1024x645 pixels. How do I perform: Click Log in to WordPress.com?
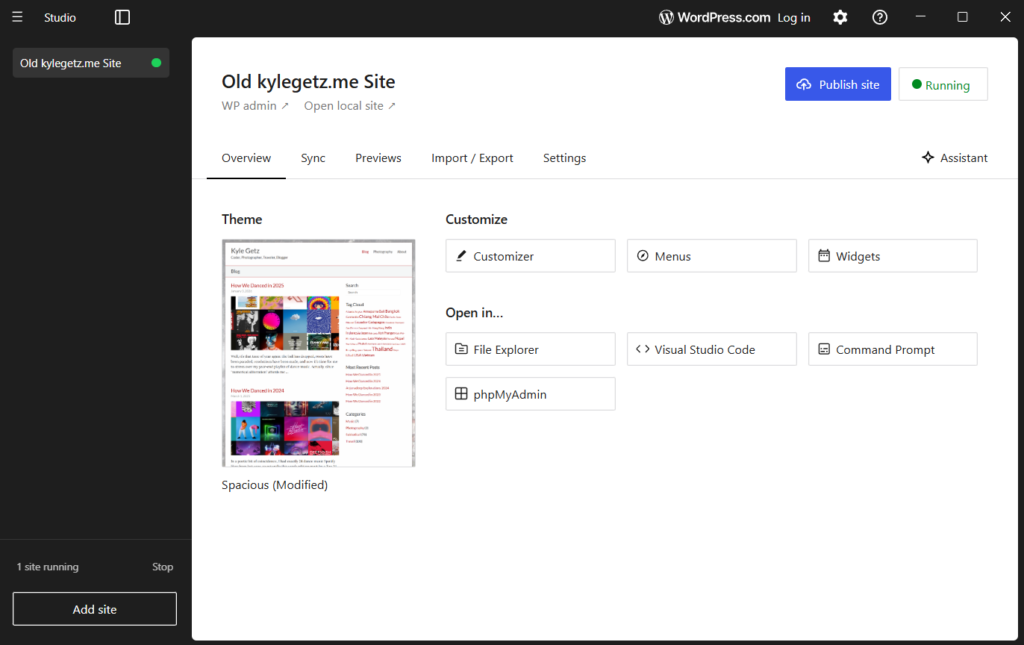pos(793,18)
